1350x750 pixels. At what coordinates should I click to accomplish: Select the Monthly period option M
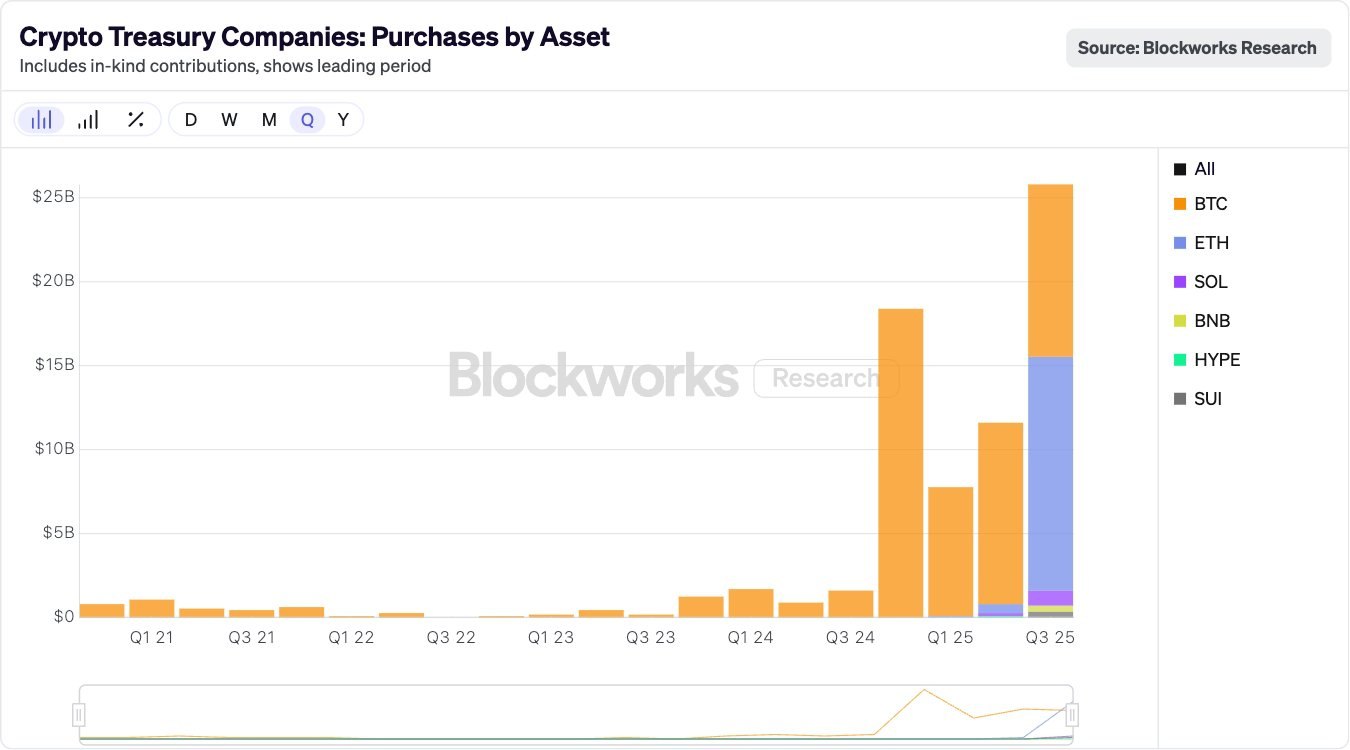coord(268,119)
